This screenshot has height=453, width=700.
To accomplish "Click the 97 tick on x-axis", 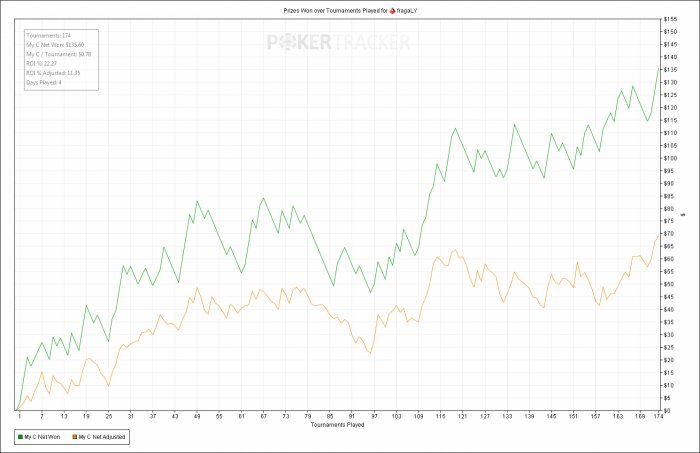I will 375,416.
